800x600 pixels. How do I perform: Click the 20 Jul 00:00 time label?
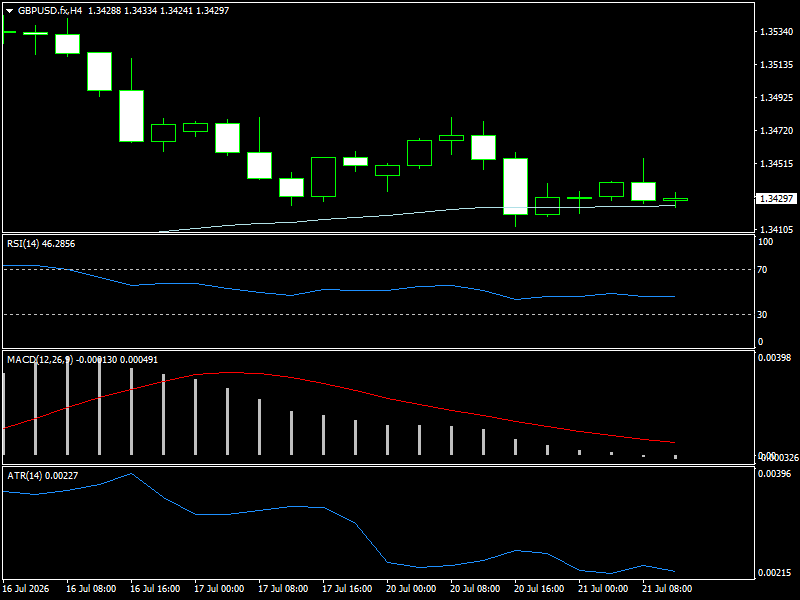coord(411,589)
